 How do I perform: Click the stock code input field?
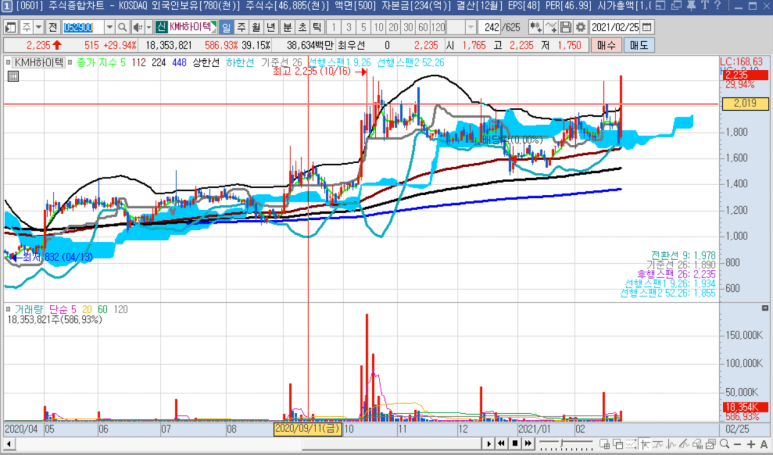tap(82, 26)
